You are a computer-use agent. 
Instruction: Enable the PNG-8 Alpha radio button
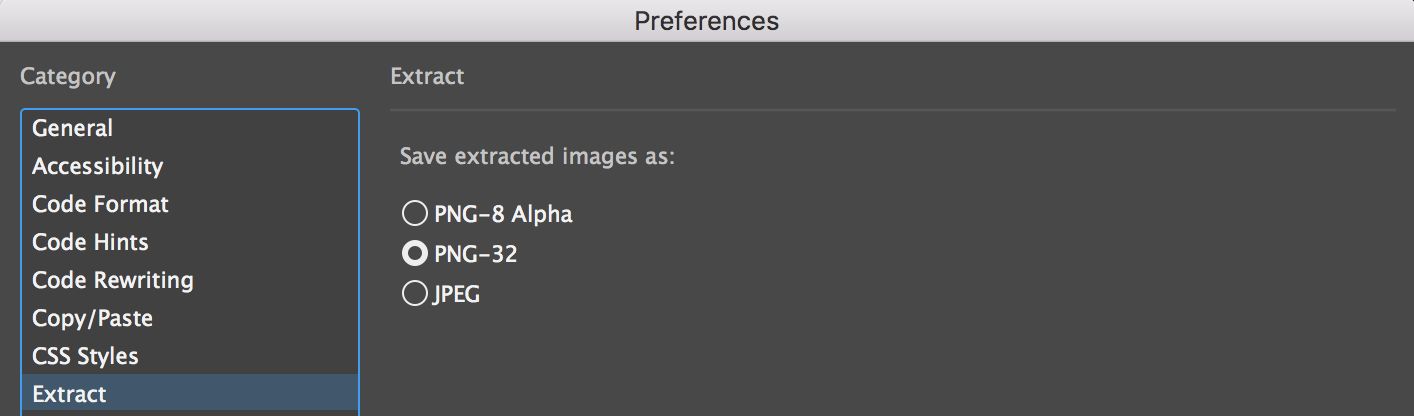(x=413, y=214)
